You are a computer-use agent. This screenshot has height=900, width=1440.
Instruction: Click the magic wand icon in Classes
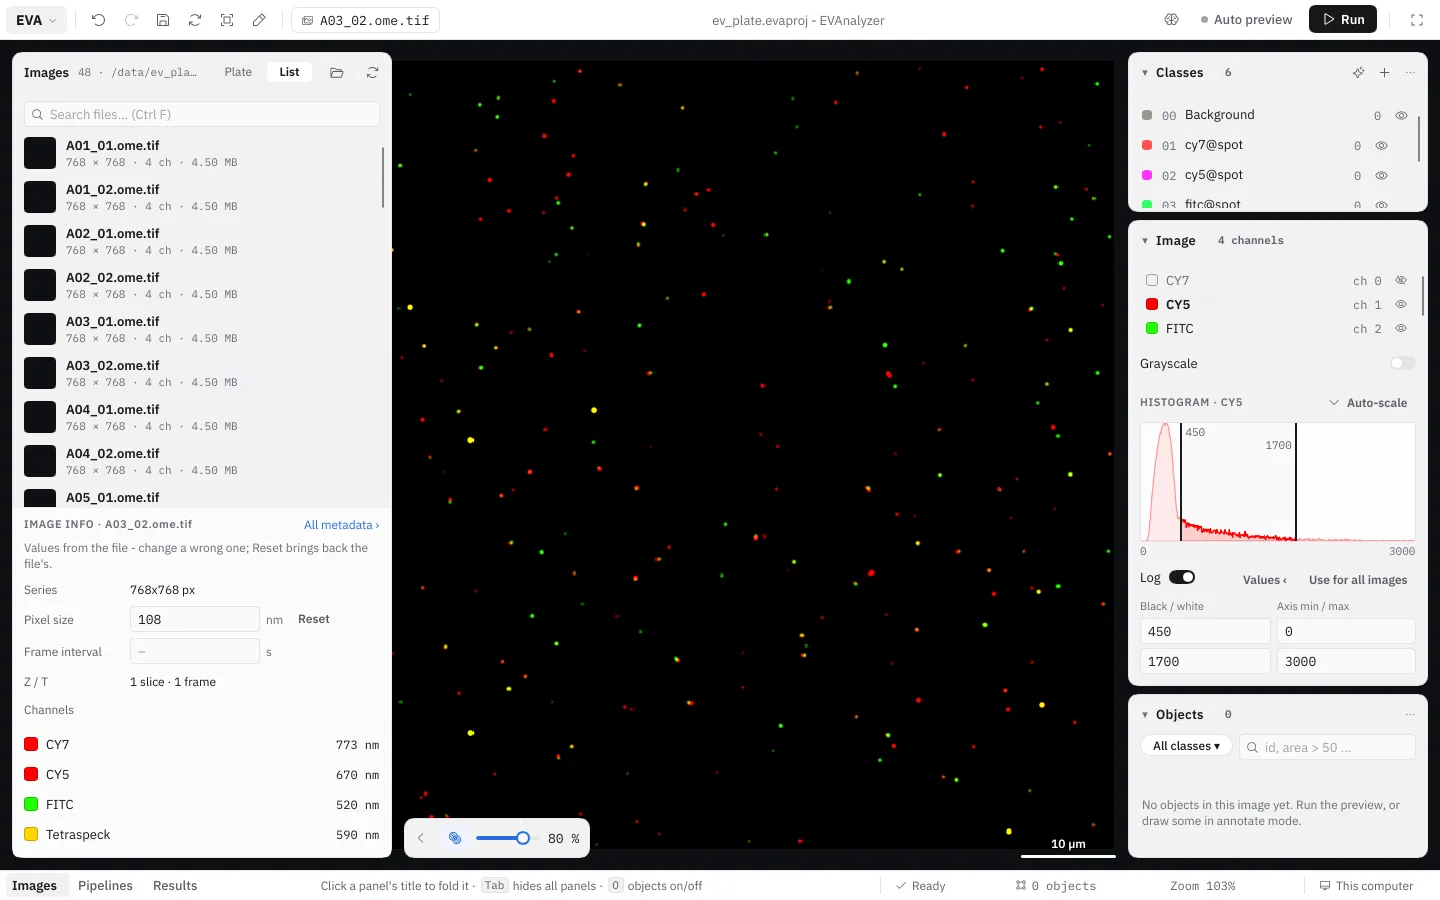pos(1358,73)
